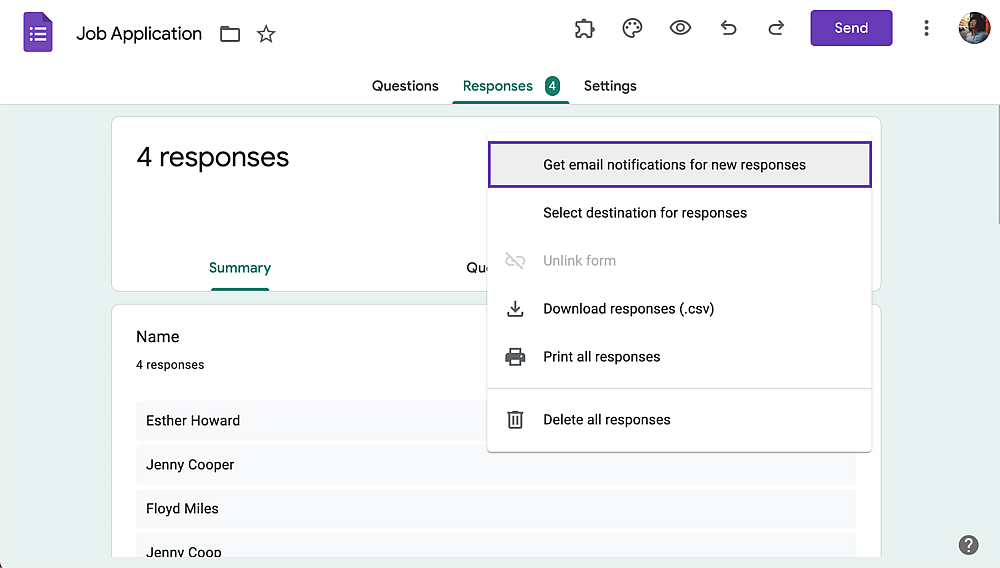The height and width of the screenshot is (568, 1000).
Task: Choose Delete all responses
Action: pos(680,419)
